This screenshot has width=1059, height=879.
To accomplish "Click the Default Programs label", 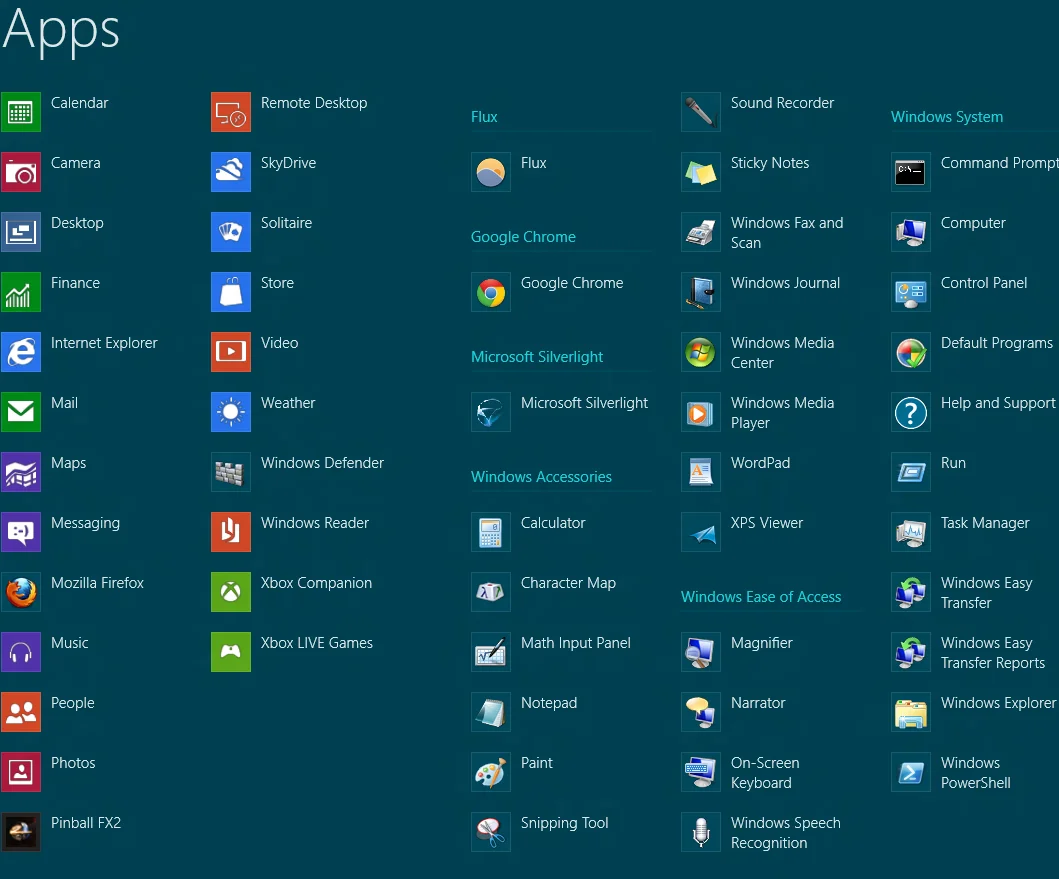I will (996, 343).
